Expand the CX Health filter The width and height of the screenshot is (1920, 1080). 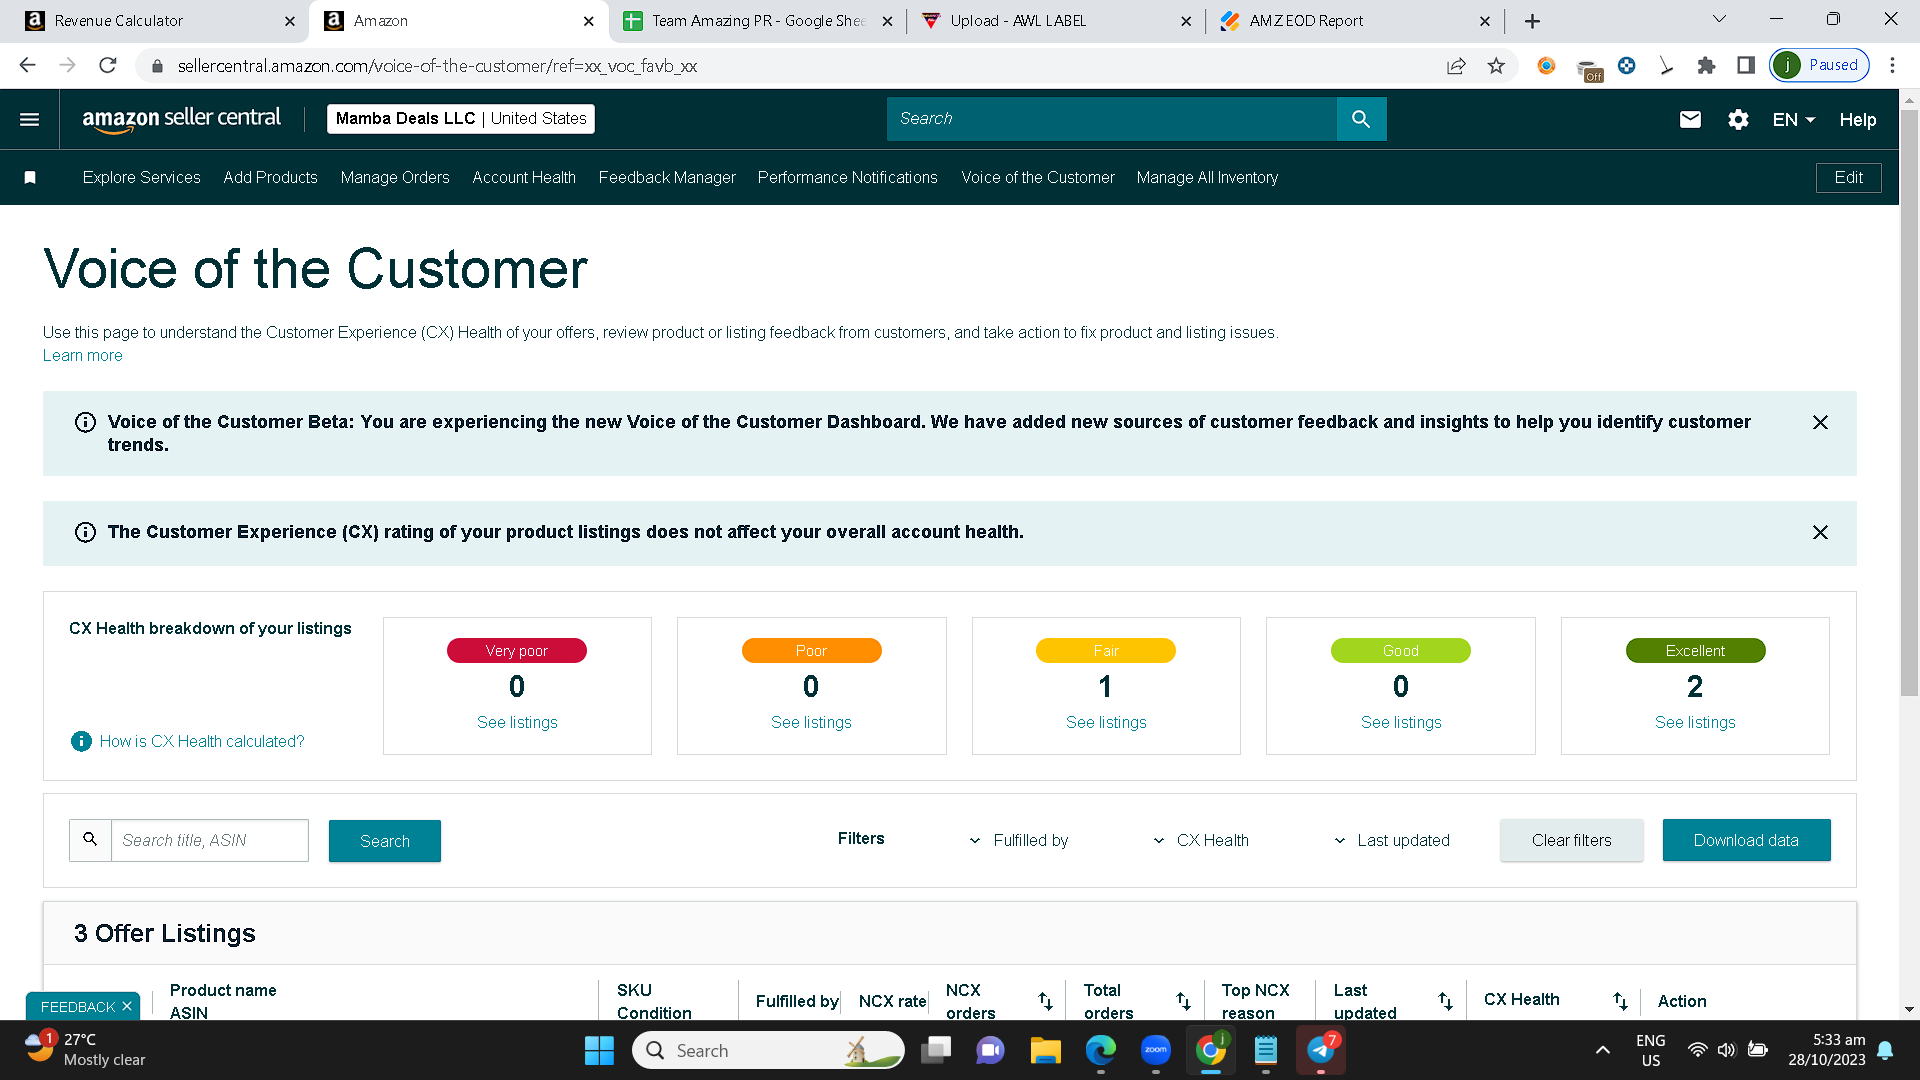pos(1201,840)
